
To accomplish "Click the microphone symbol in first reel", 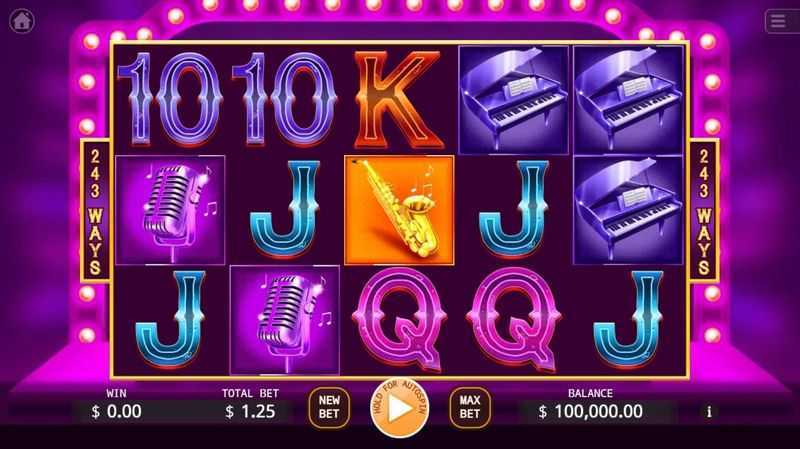I will tap(170, 210).
